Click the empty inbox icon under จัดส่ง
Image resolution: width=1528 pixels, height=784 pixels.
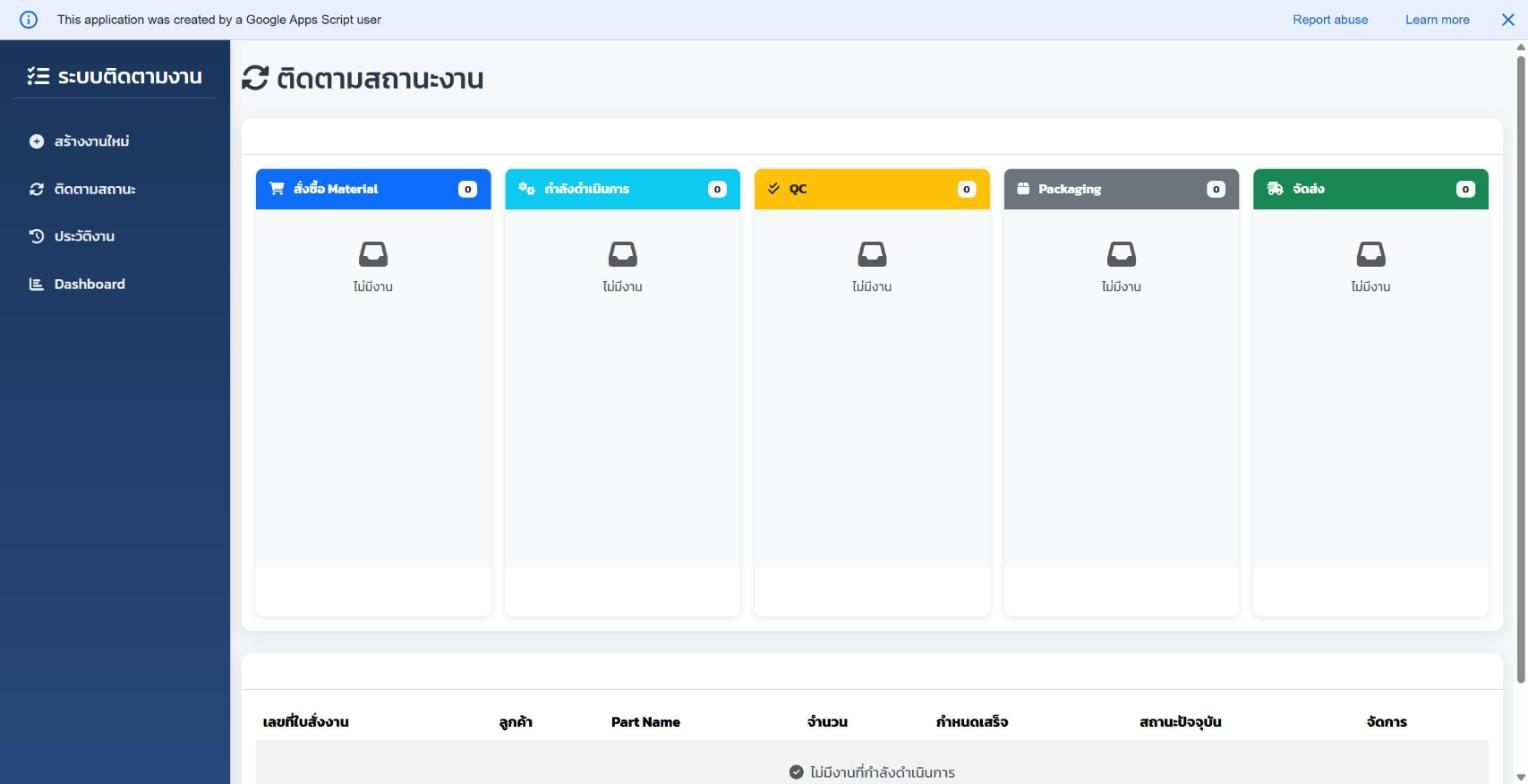click(x=1371, y=255)
